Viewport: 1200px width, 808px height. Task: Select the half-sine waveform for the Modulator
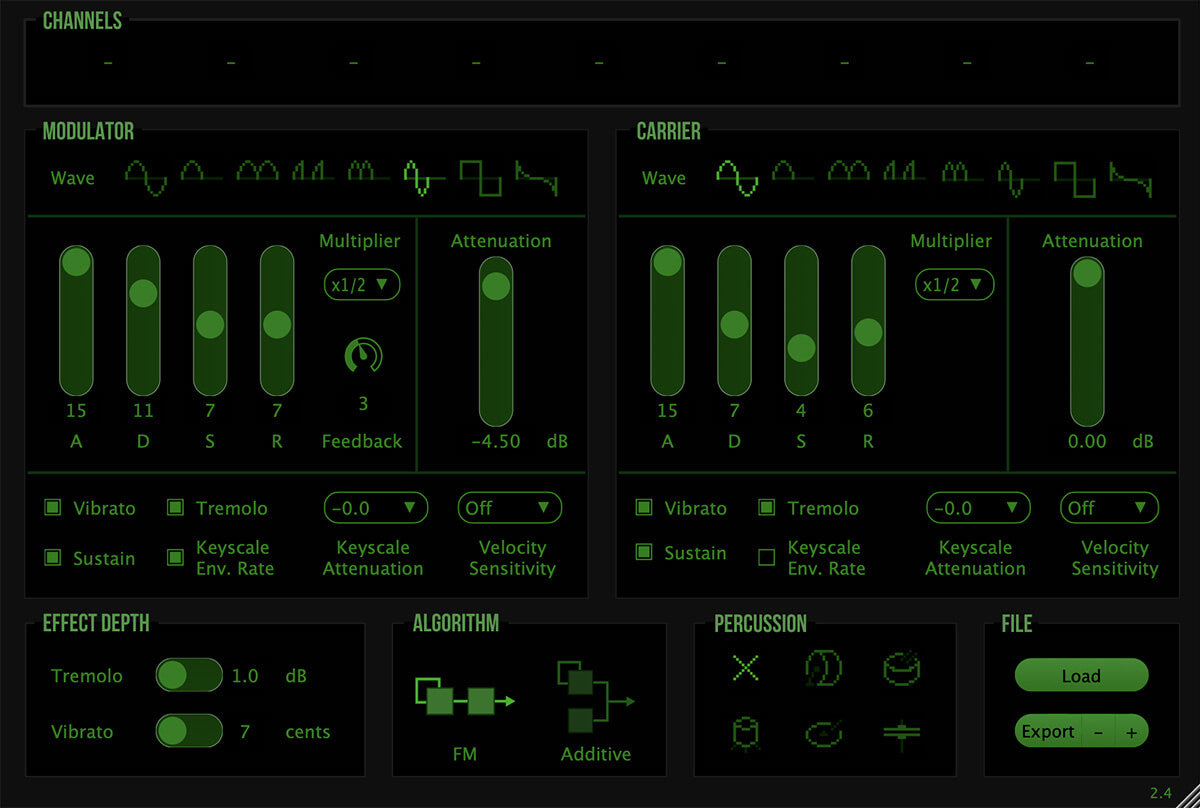(x=201, y=175)
